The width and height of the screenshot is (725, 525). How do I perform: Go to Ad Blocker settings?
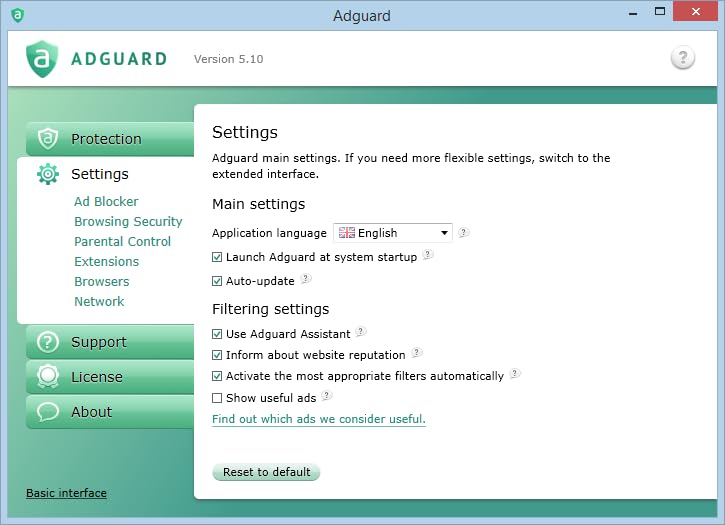tap(106, 202)
